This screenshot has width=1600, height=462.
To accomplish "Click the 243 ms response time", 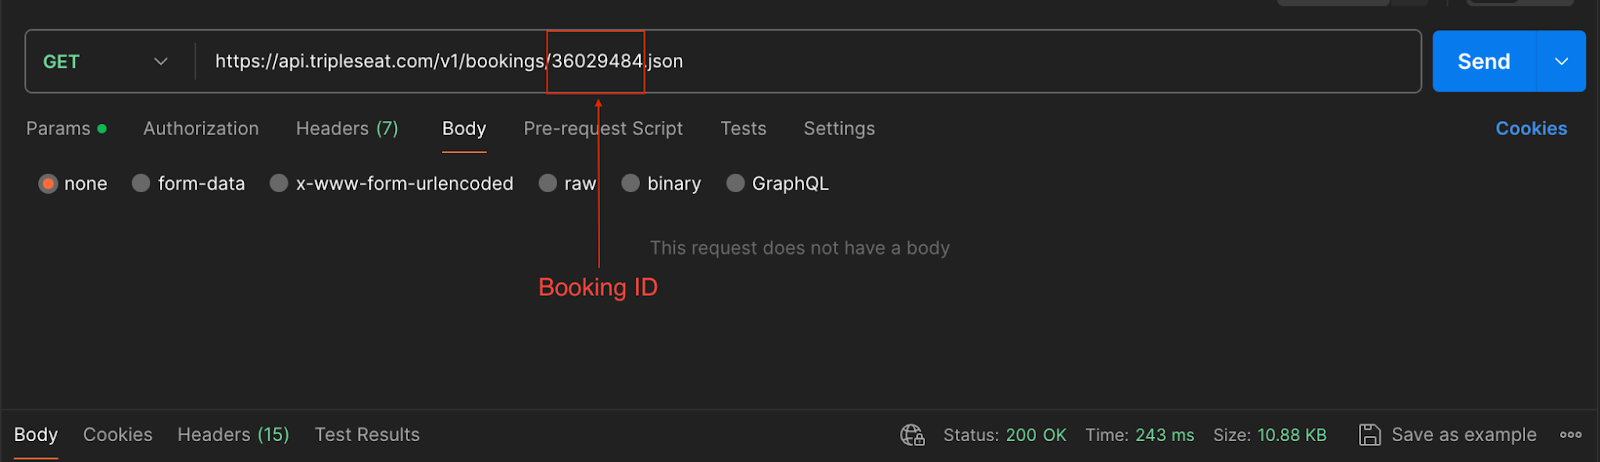I will (x=1165, y=435).
